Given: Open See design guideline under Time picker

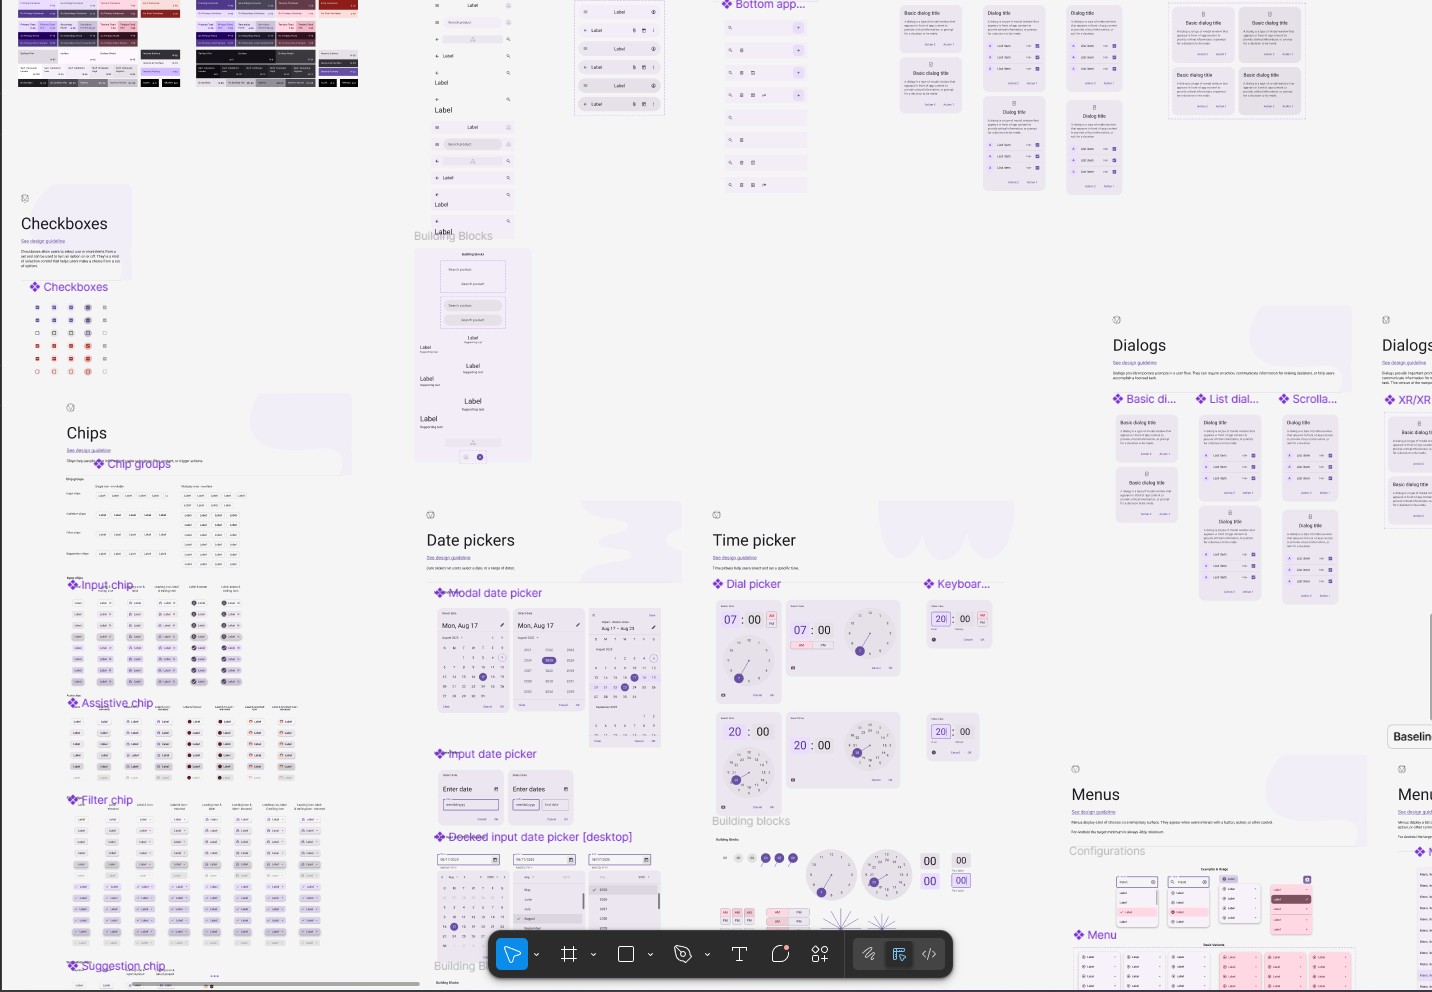Looking at the screenshot, I should point(734,558).
